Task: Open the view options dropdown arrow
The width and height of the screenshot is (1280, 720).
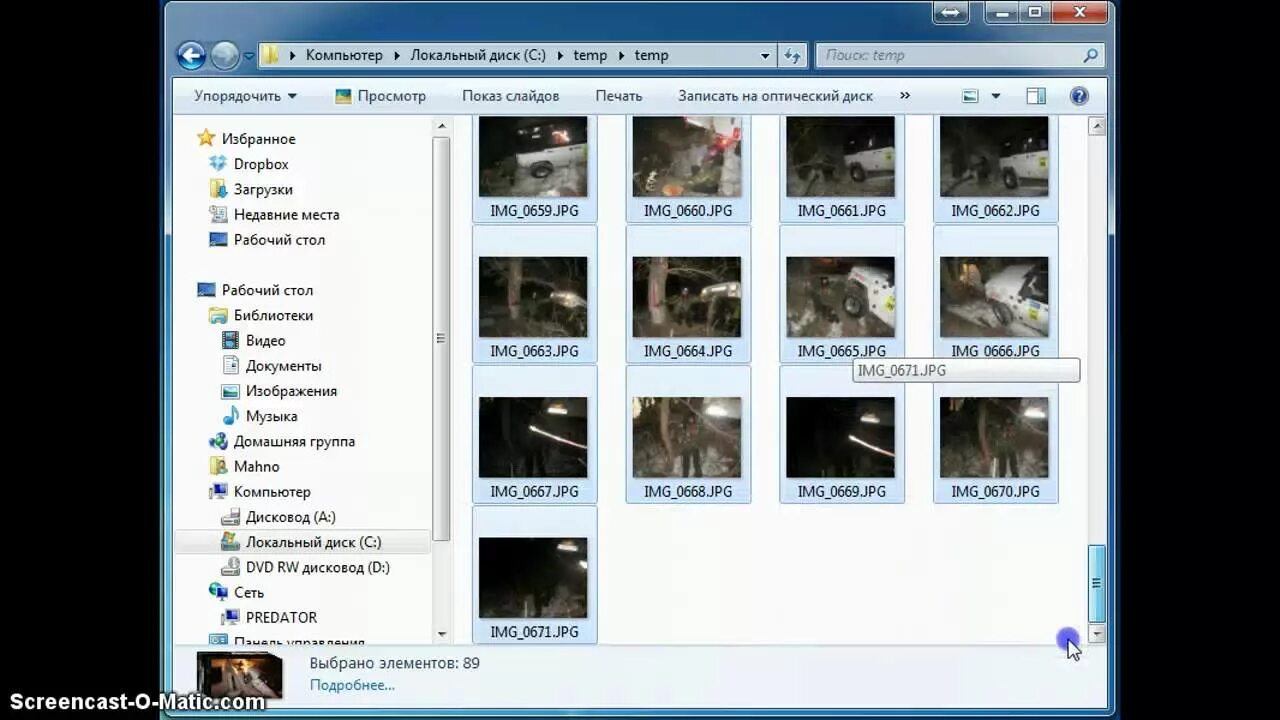Action: point(995,96)
